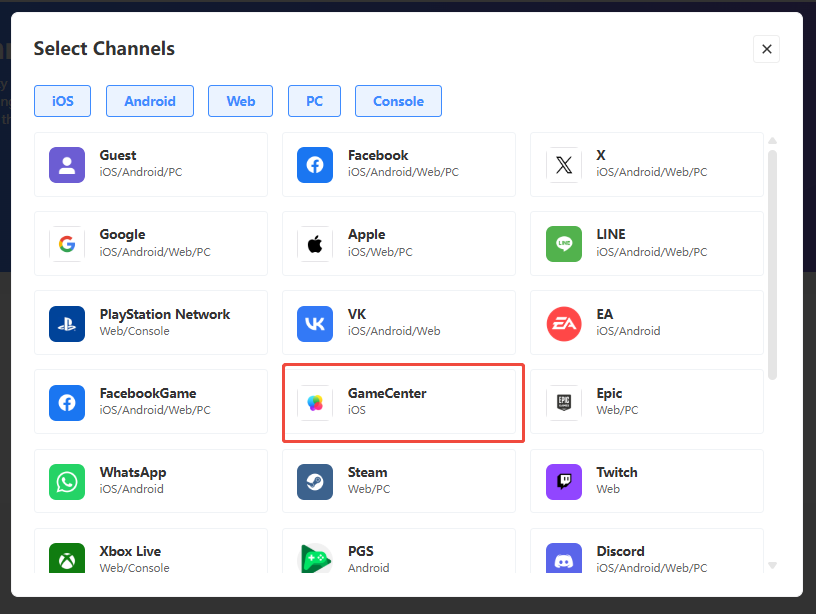Select the PlayStation Network logo icon
This screenshot has height=614, width=816.
[67, 323]
